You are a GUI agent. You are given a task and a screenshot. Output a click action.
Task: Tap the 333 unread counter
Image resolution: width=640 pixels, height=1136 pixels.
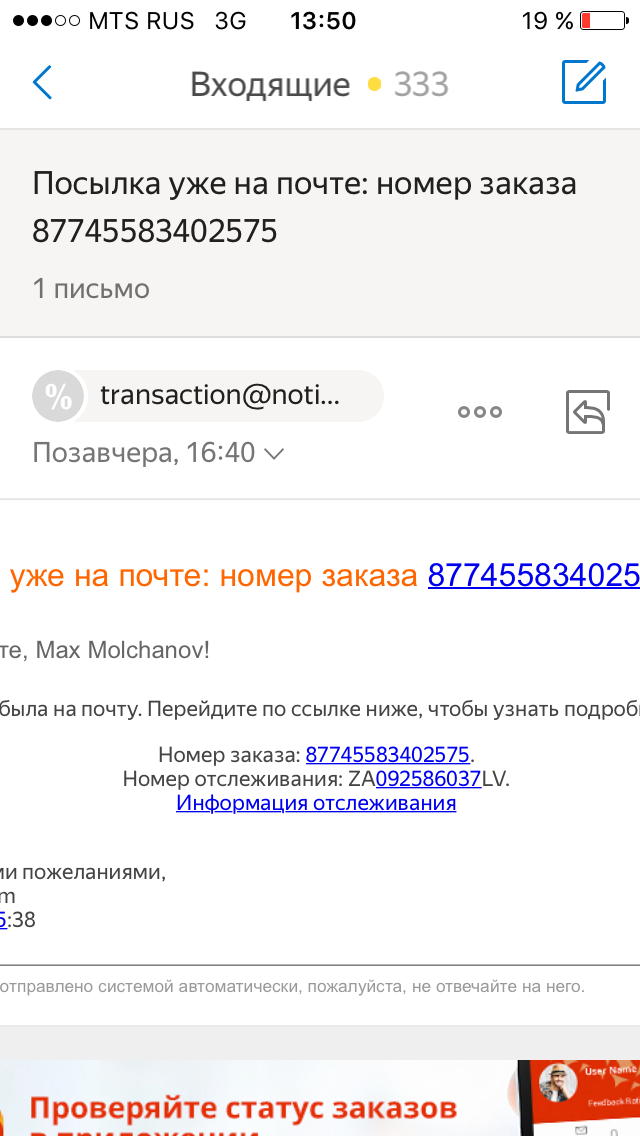[x=421, y=85]
